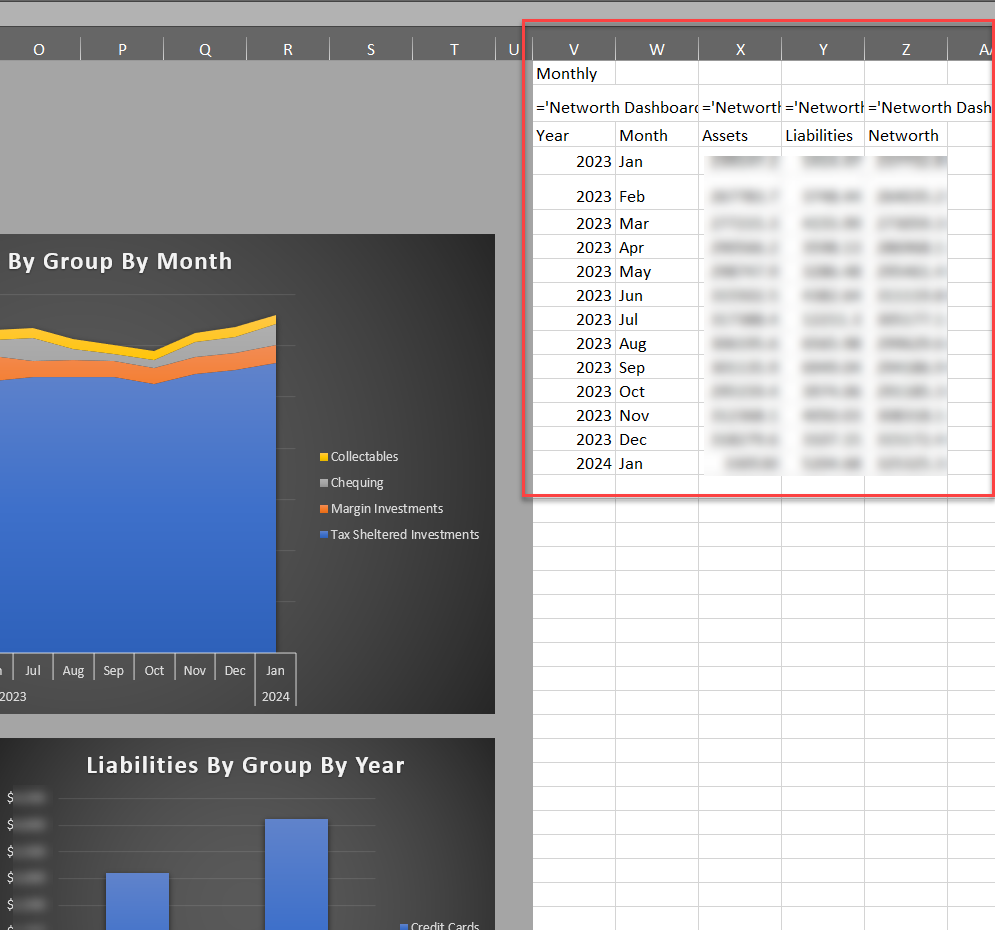Click the Margin Investments legend entry
995x930 pixels.
tap(387, 509)
